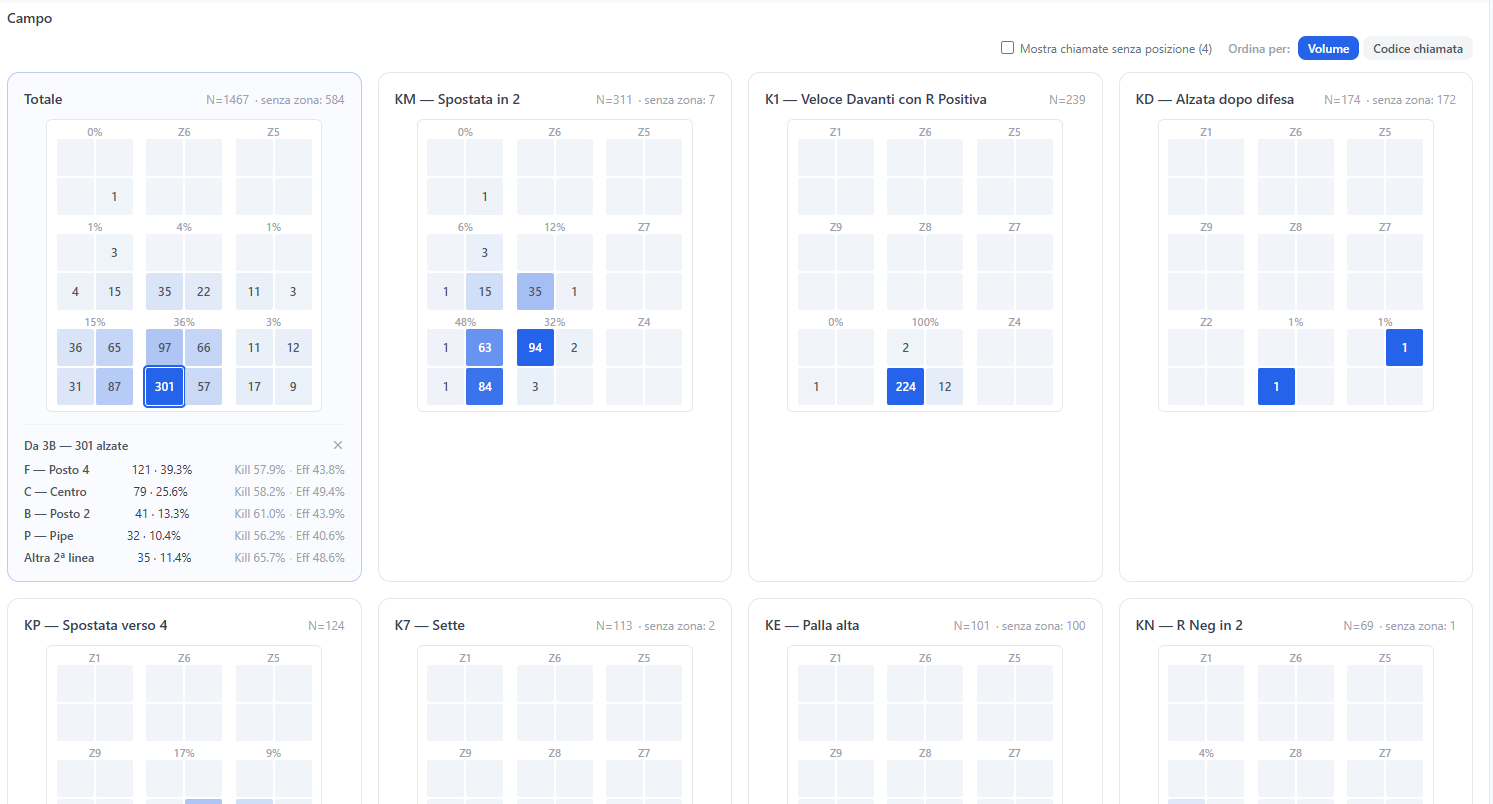Click the 121 · 39.3% value for Posto 4
The width and height of the screenshot is (1493, 804).
pos(162,469)
